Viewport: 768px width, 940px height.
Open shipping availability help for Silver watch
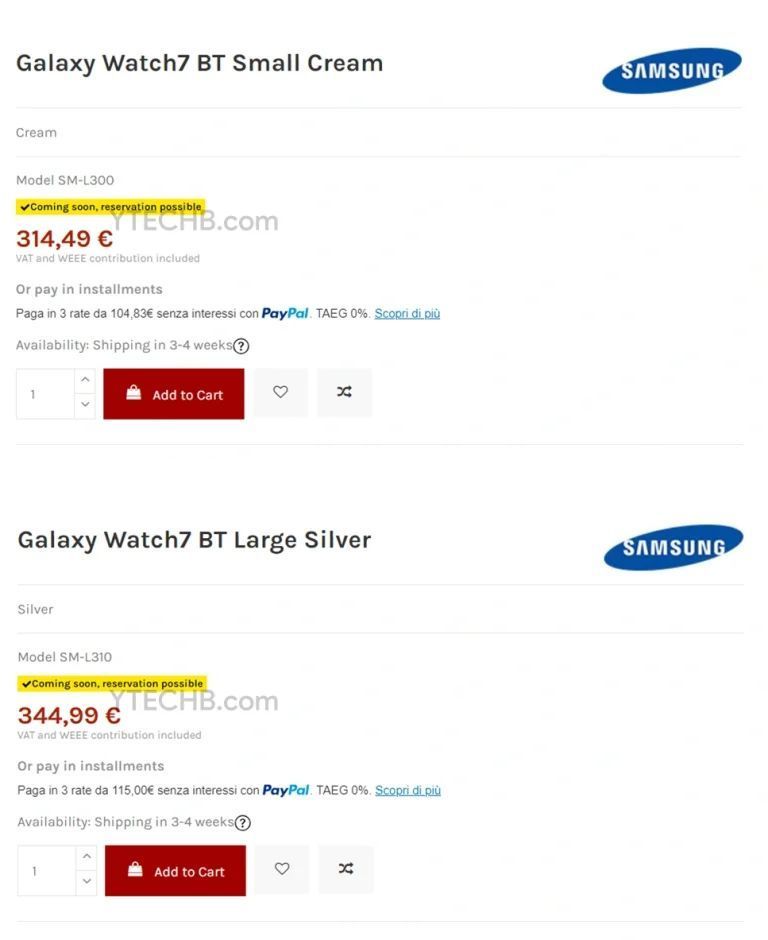(243, 823)
